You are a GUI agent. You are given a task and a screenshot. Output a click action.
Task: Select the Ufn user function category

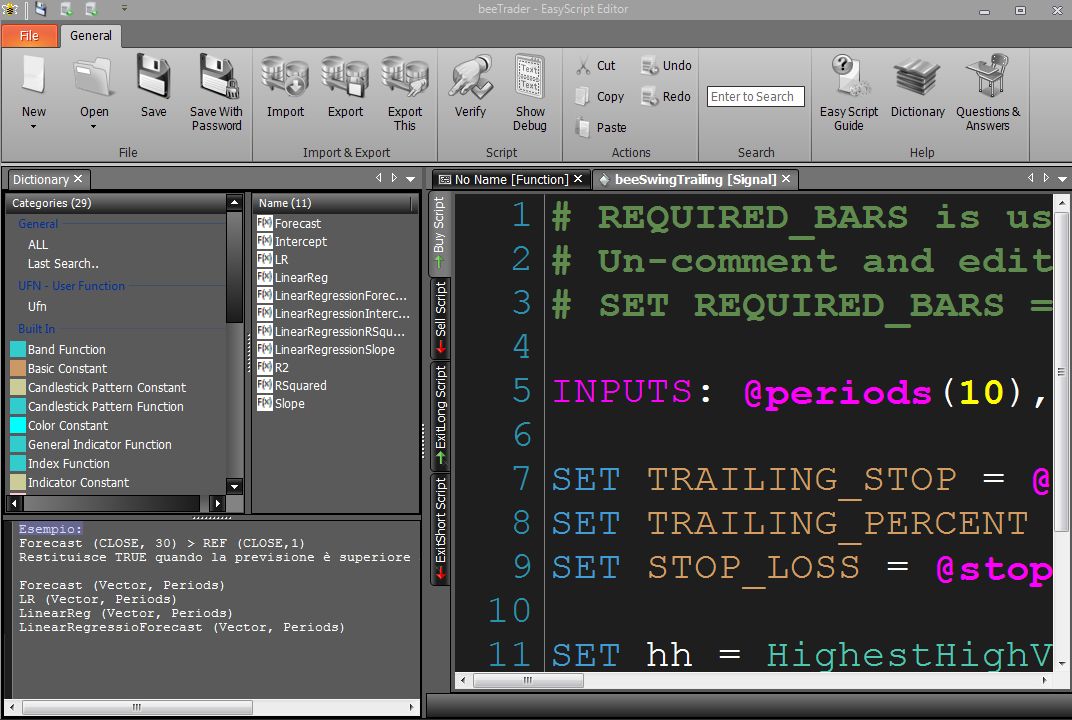point(37,306)
